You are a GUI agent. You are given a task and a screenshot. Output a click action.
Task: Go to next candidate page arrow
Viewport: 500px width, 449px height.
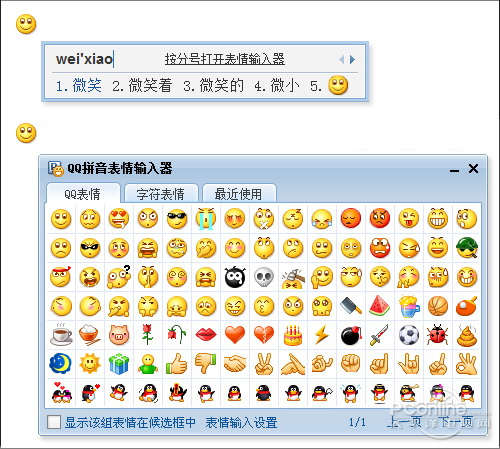click(x=353, y=60)
